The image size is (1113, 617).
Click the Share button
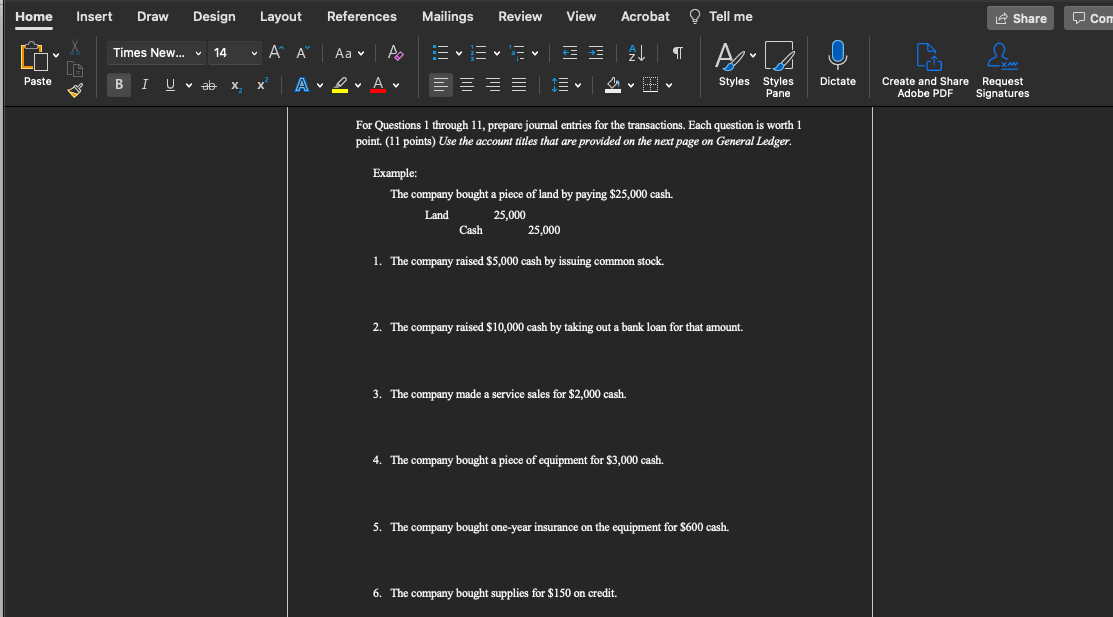pyautogui.click(x=1019, y=17)
